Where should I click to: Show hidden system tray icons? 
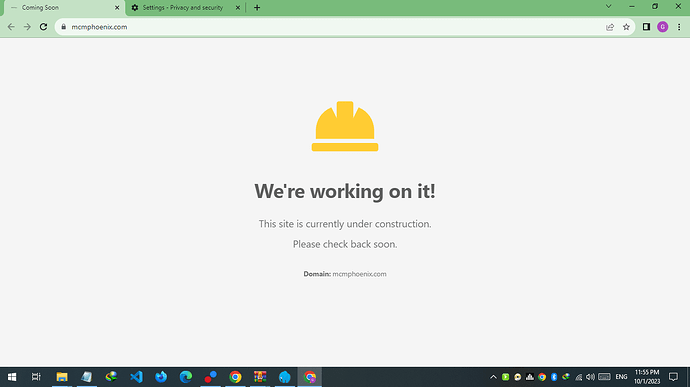point(493,377)
